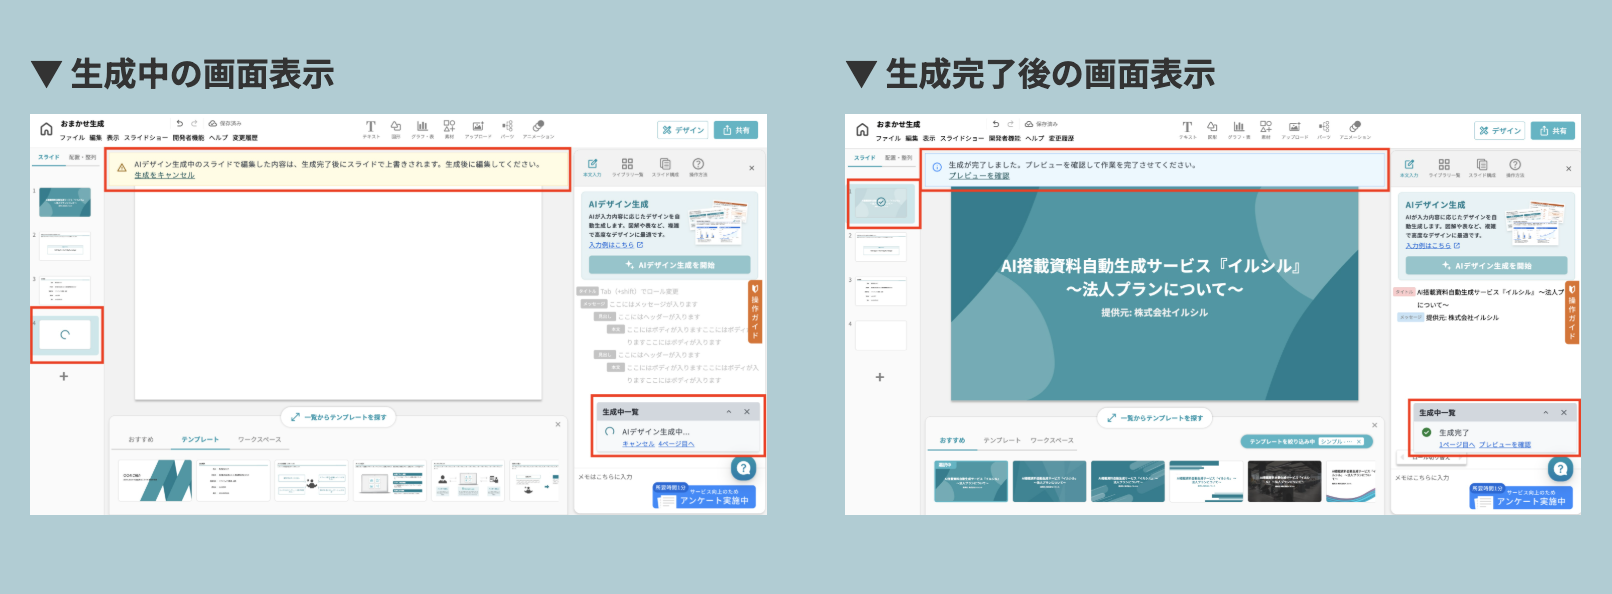Viewport: 1612px width, 594px height.
Task: Close 生成中一覧 panel in right screen
Action: pyautogui.click(x=1564, y=412)
